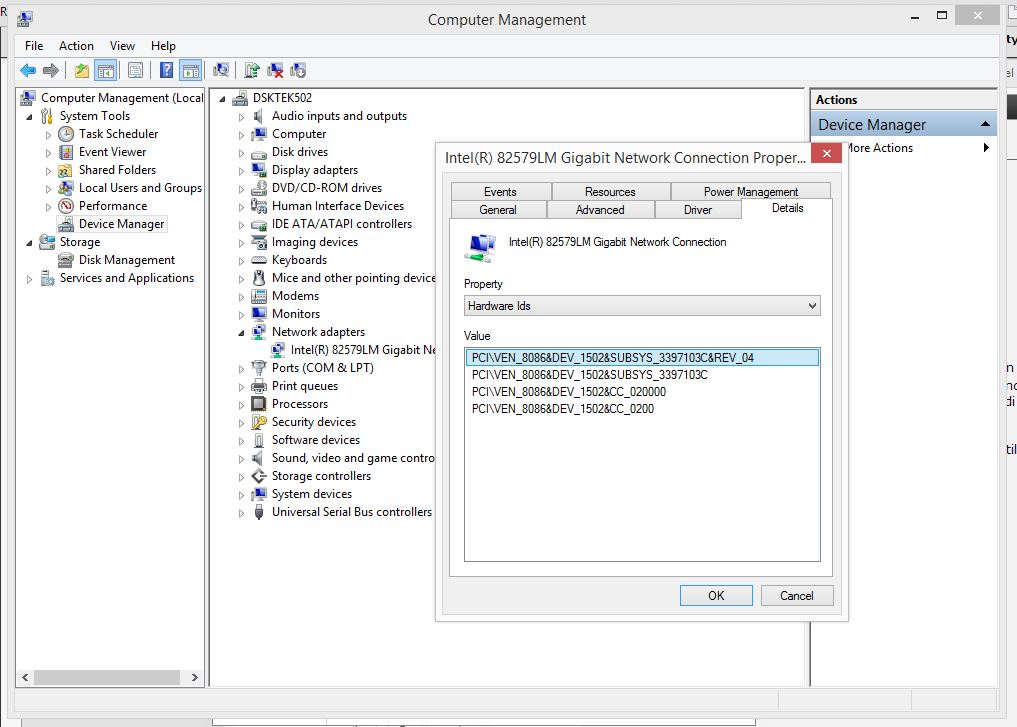Open the Property dropdown showing Hardware Ids
Screen dimensions: 1017x727
click(x=642, y=305)
